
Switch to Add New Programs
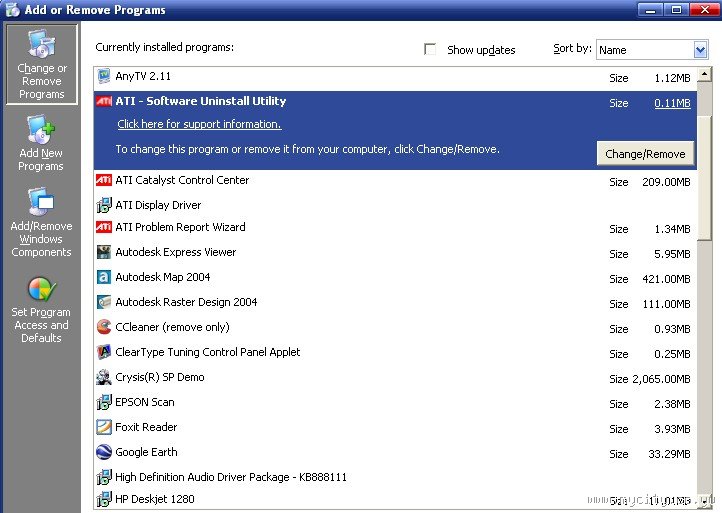(41, 144)
